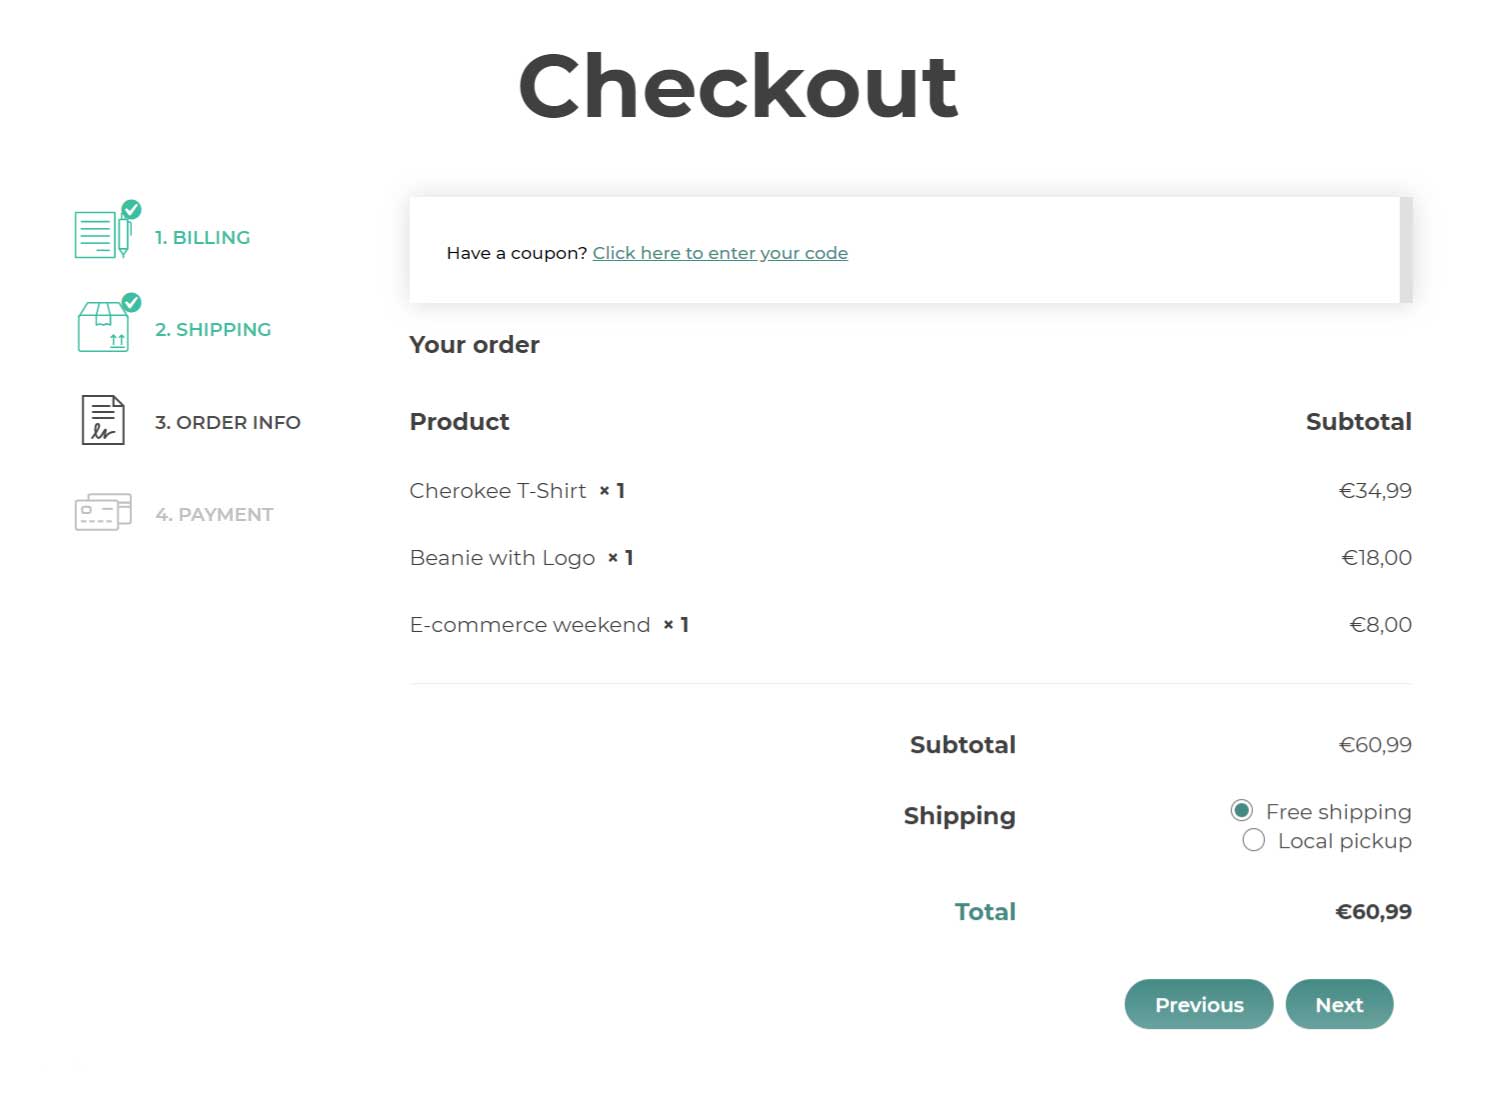Viewport: 1496px width, 1099px height.
Task: Choose the Local pickup radio button
Action: (1253, 841)
